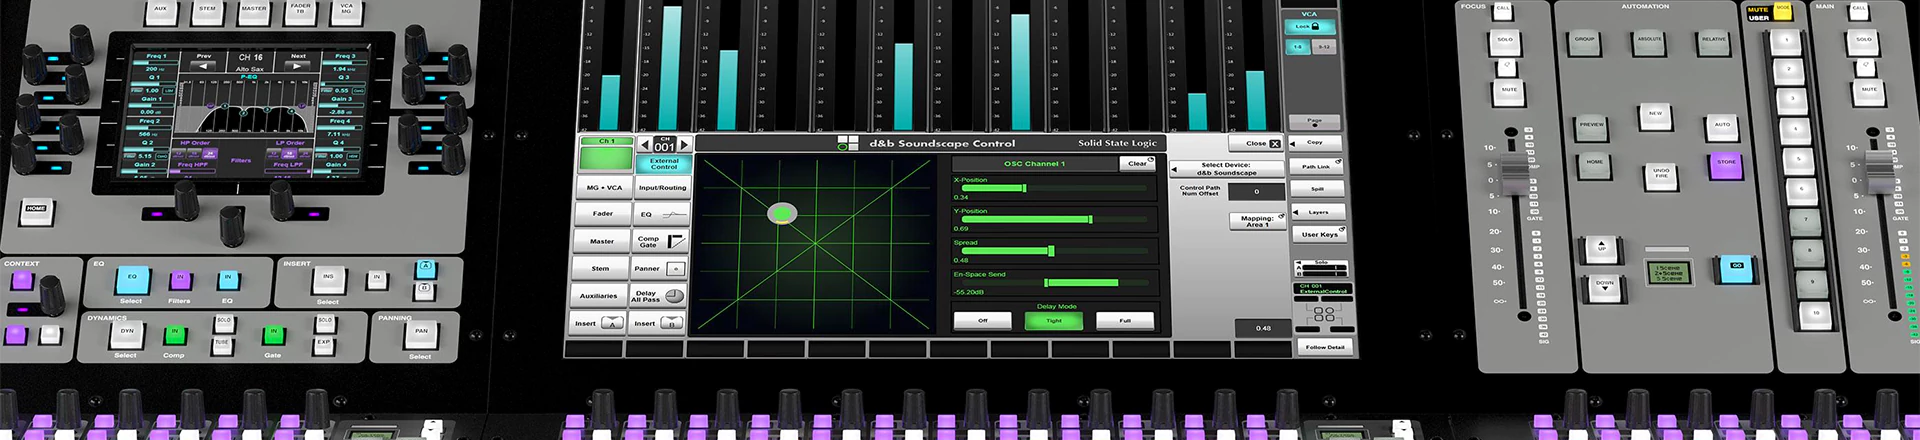Set Delay Mode to Off
1920x440 pixels.
[983, 321]
